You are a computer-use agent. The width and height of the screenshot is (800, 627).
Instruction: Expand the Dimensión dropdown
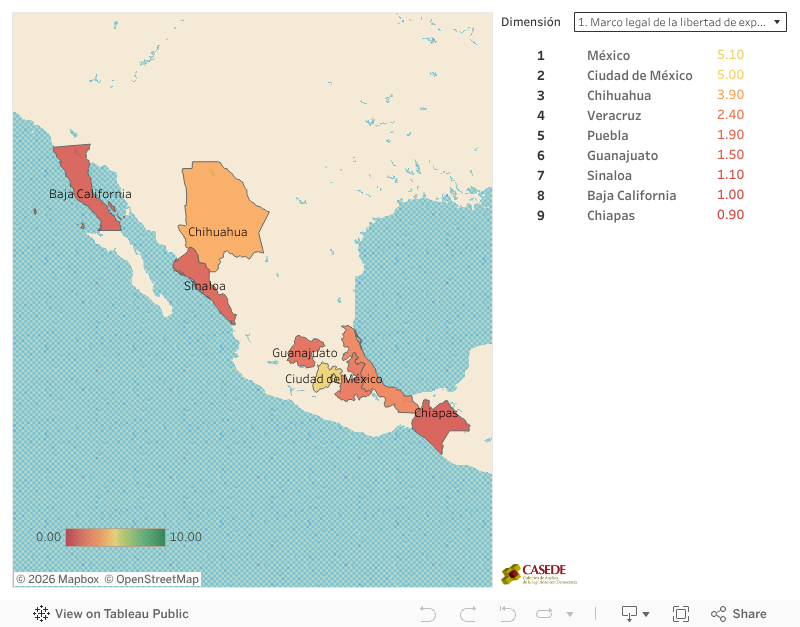(x=680, y=22)
